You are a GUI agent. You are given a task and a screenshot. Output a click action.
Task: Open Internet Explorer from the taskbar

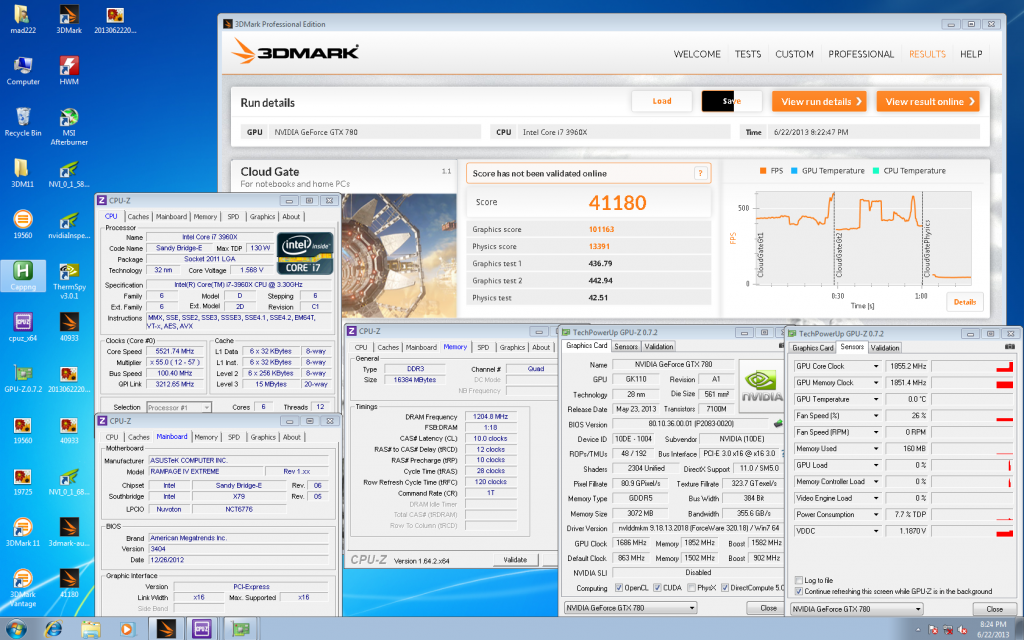coord(53,628)
